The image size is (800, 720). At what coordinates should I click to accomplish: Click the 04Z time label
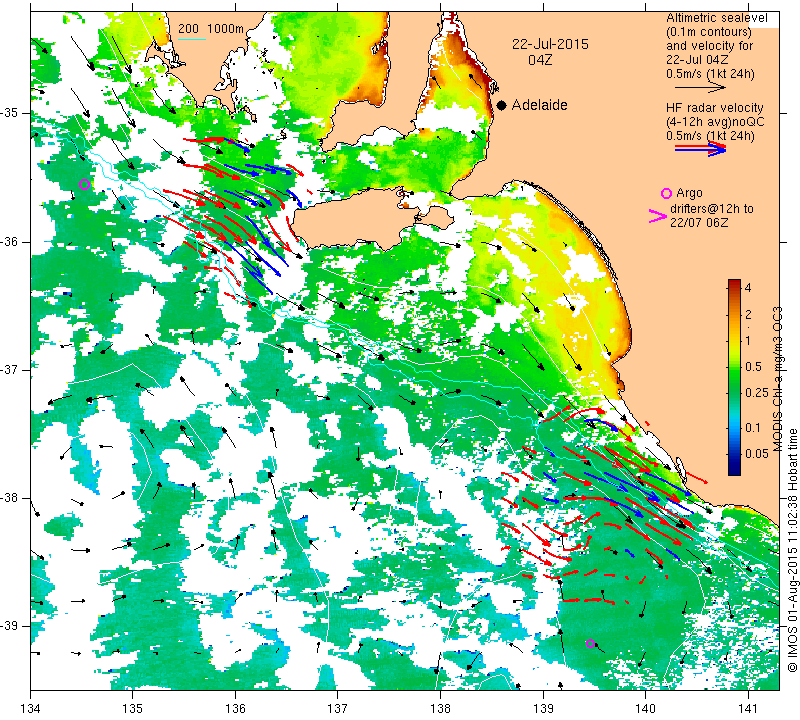tap(540, 60)
